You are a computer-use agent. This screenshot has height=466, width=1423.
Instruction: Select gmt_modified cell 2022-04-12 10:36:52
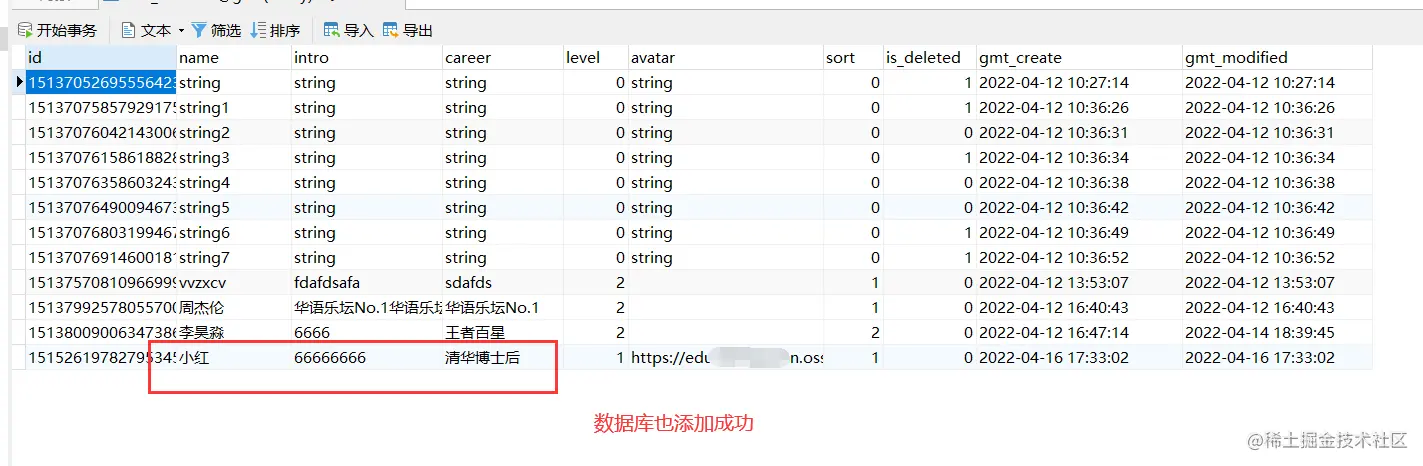click(x=1277, y=257)
